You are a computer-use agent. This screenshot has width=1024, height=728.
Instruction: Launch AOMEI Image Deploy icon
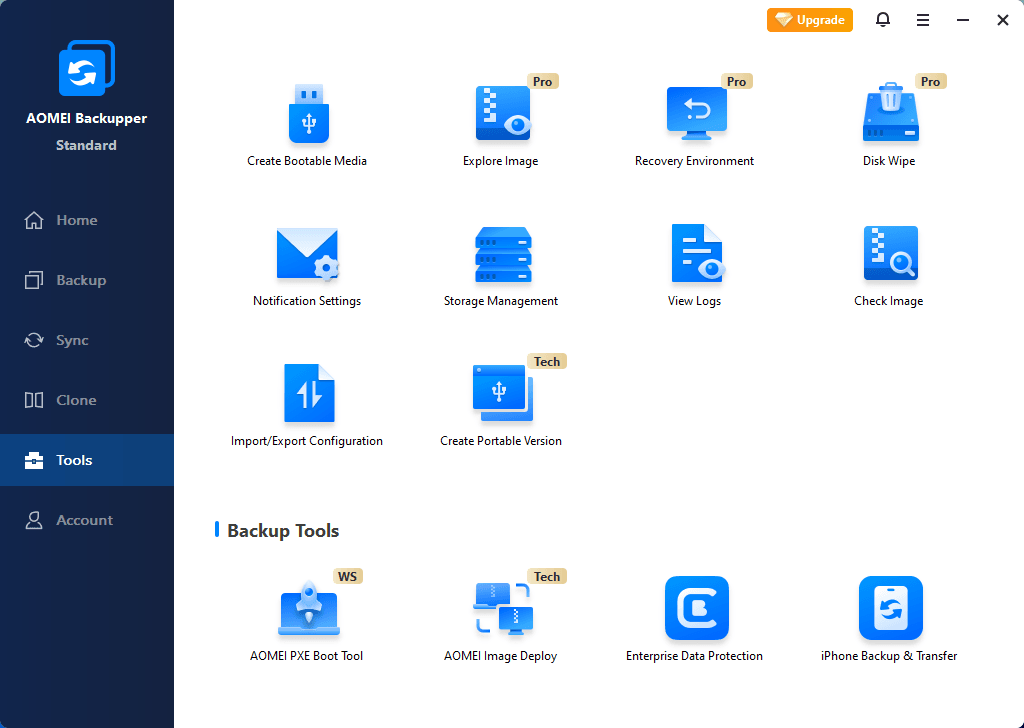click(x=503, y=608)
